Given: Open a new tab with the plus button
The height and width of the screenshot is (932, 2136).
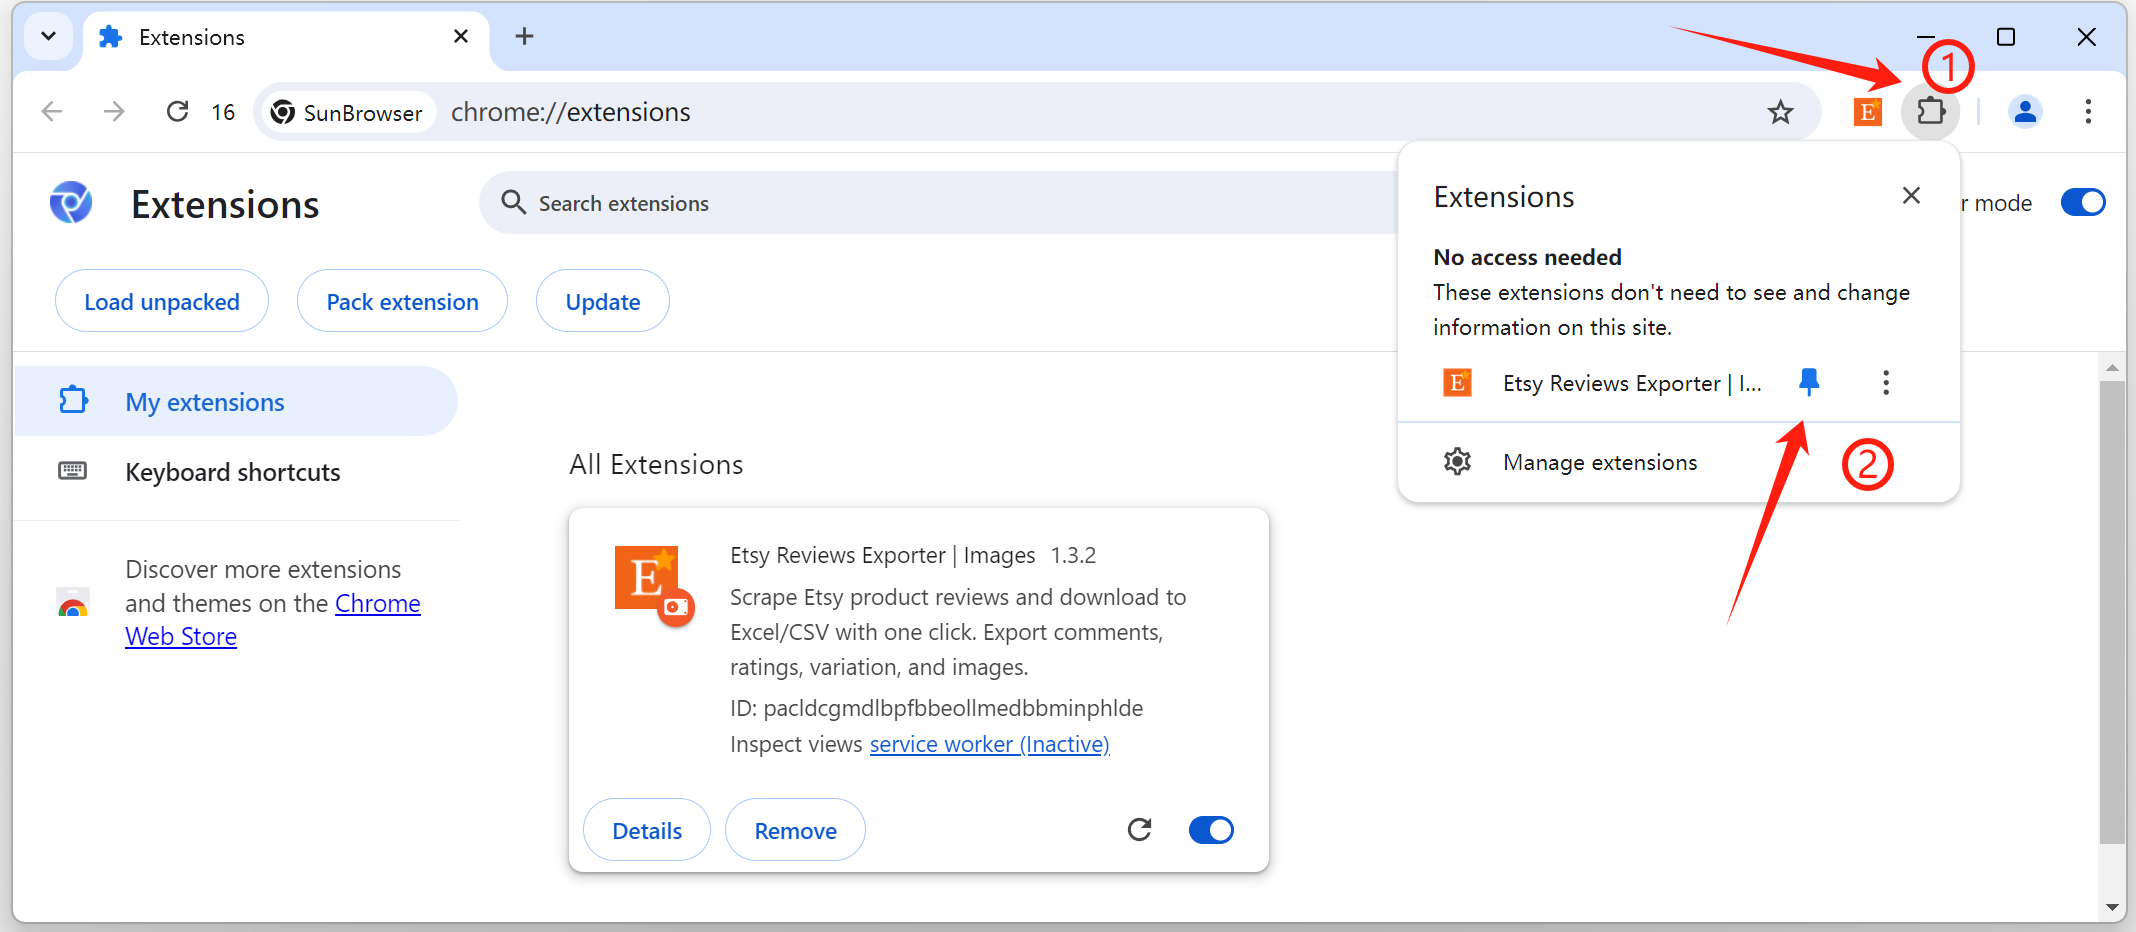Looking at the screenshot, I should [x=524, y=37].
